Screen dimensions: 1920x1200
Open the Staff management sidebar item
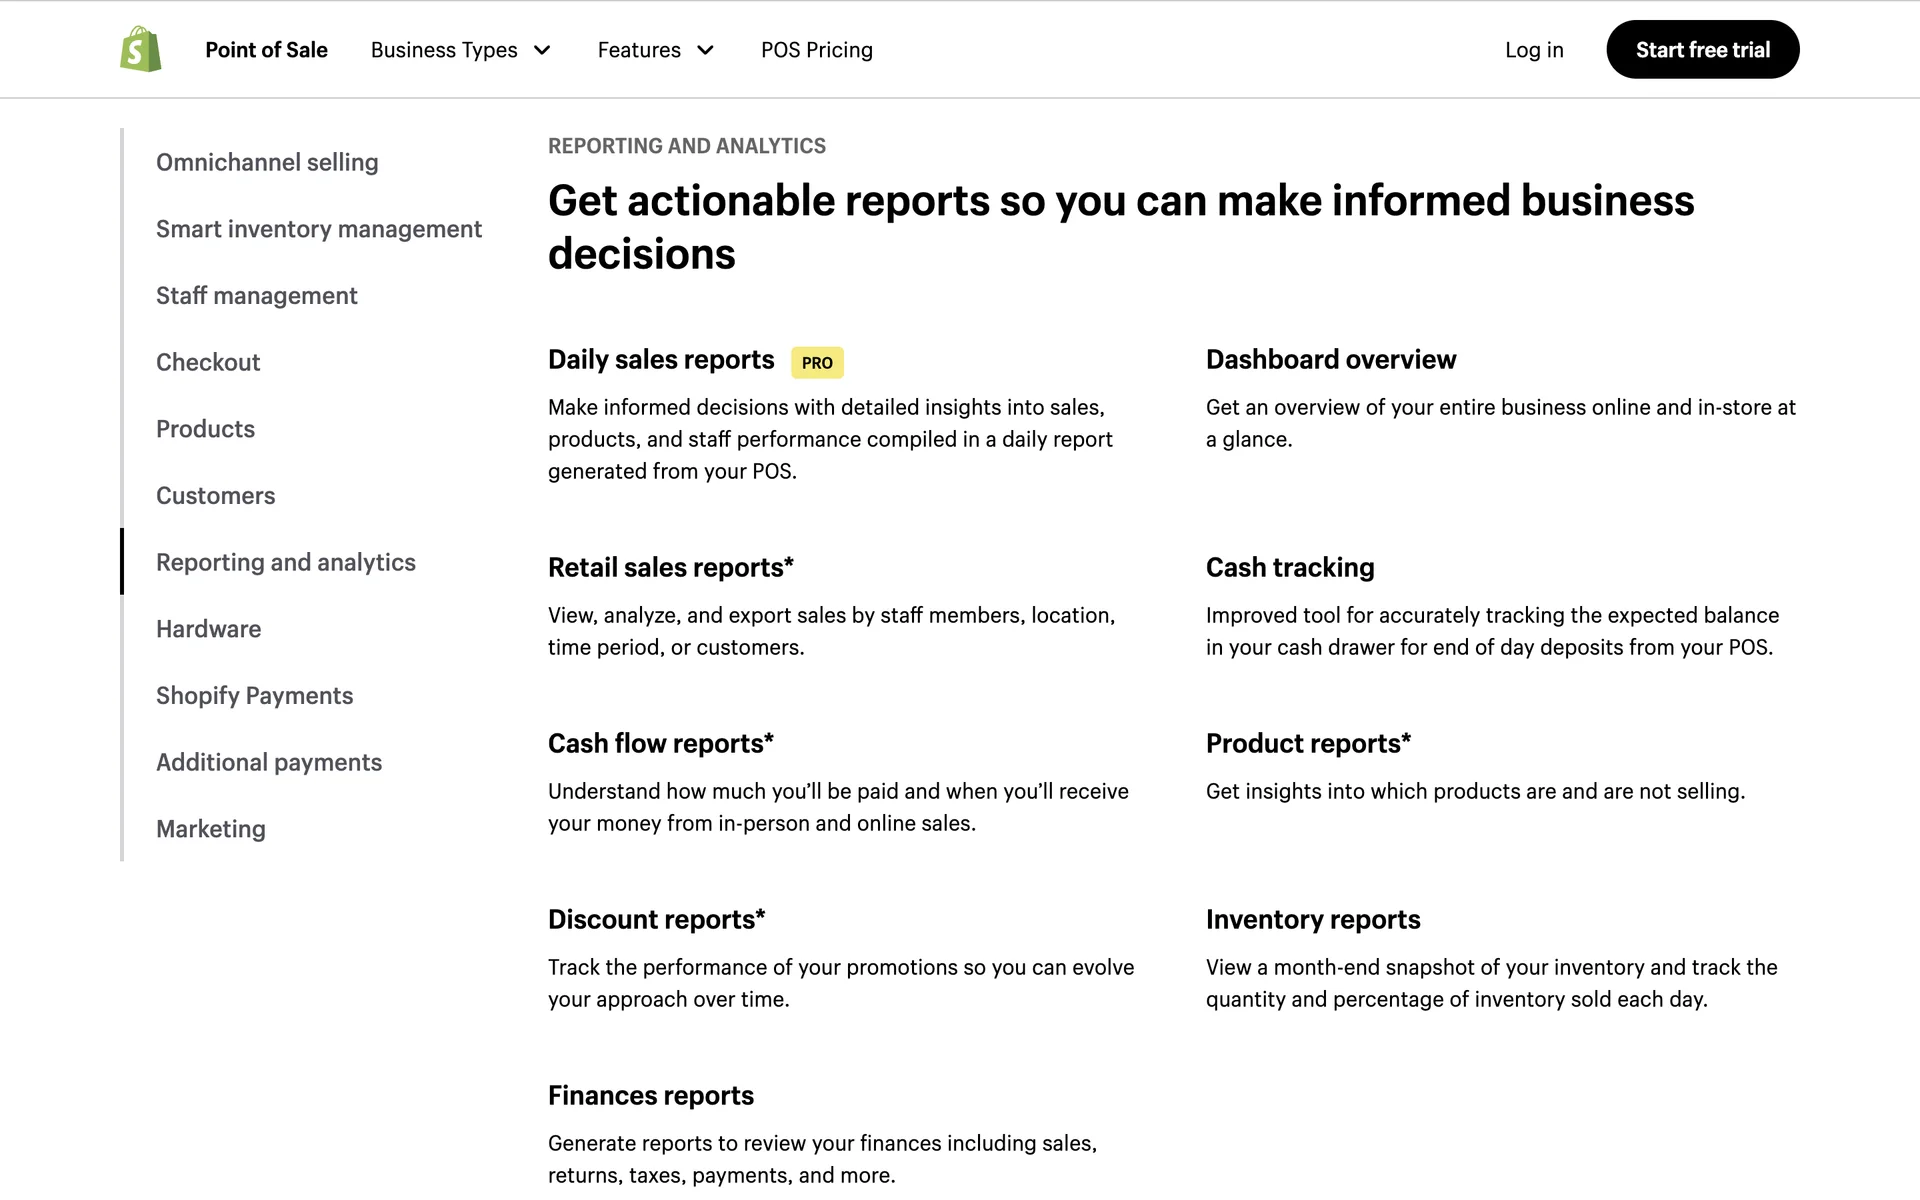click(256, 296)
